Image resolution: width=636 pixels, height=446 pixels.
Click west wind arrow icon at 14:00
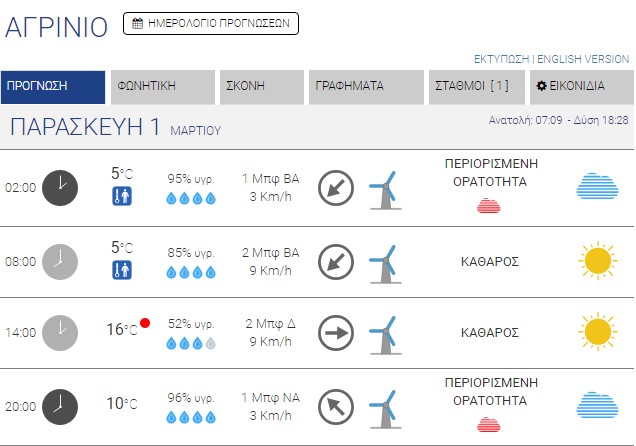pyautogui.click(x=336, y=332)
